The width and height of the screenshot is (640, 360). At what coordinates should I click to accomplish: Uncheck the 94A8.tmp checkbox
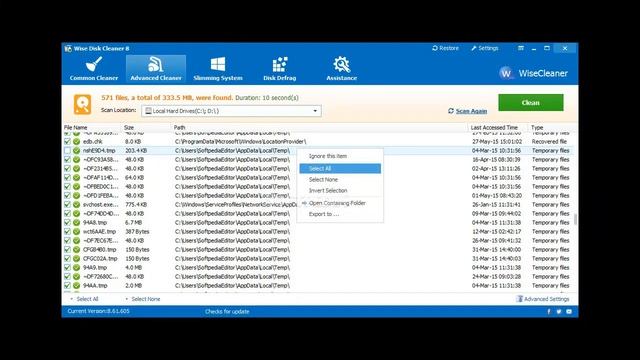(67, 222)
